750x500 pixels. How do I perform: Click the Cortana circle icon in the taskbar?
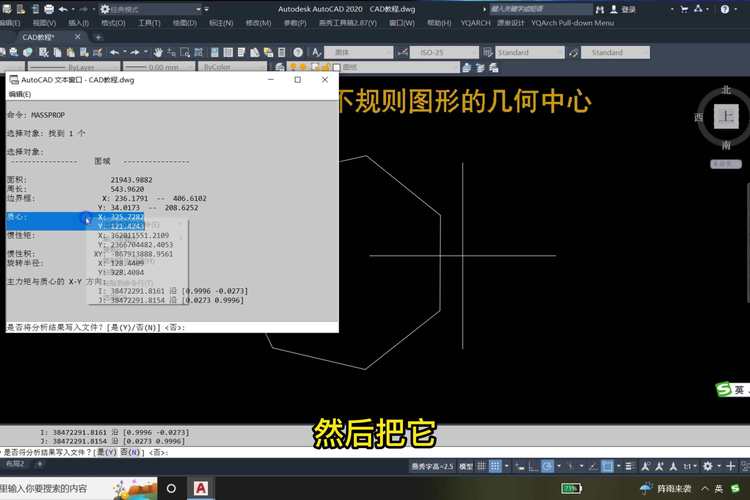[x=171, y=488]
